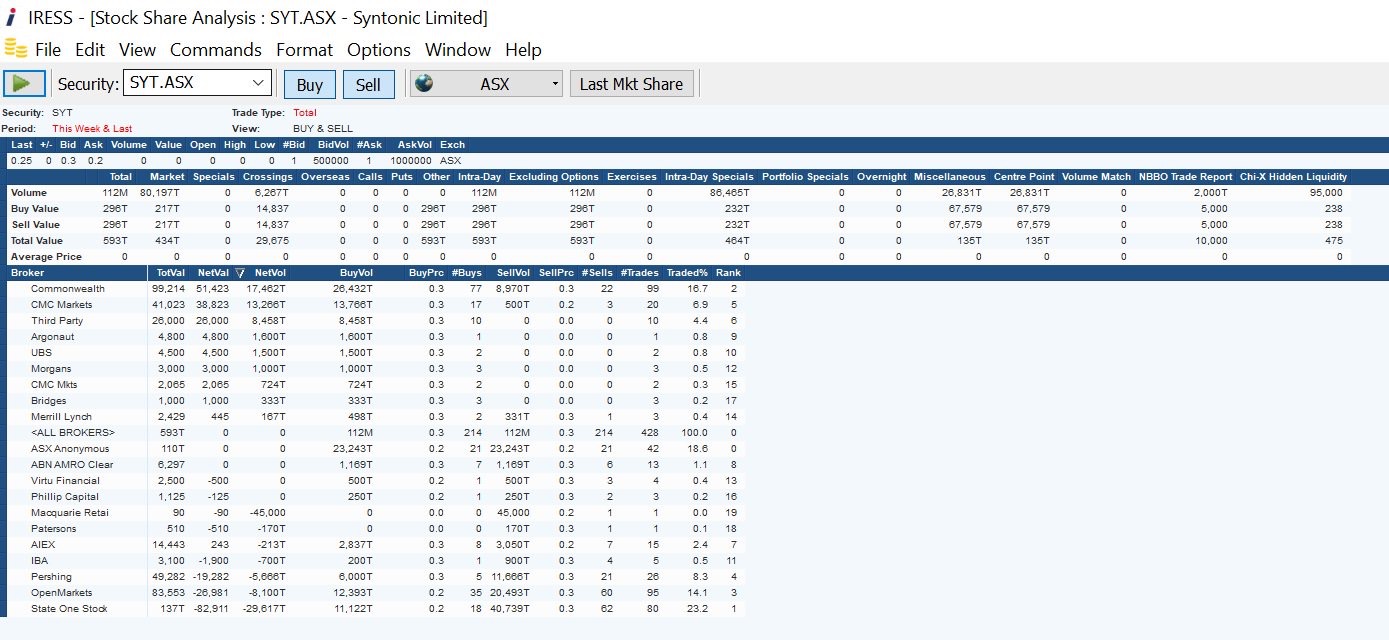Sort by the Broker column header
The image size is (1389, 640).
[27, 273]
